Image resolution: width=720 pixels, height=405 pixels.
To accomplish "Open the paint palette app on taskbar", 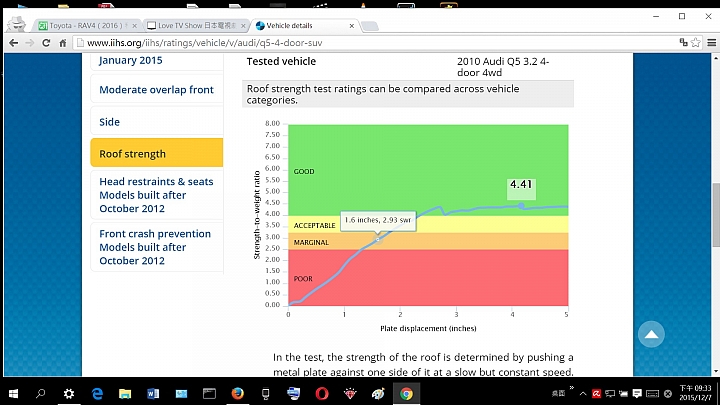I will [378, 394].
